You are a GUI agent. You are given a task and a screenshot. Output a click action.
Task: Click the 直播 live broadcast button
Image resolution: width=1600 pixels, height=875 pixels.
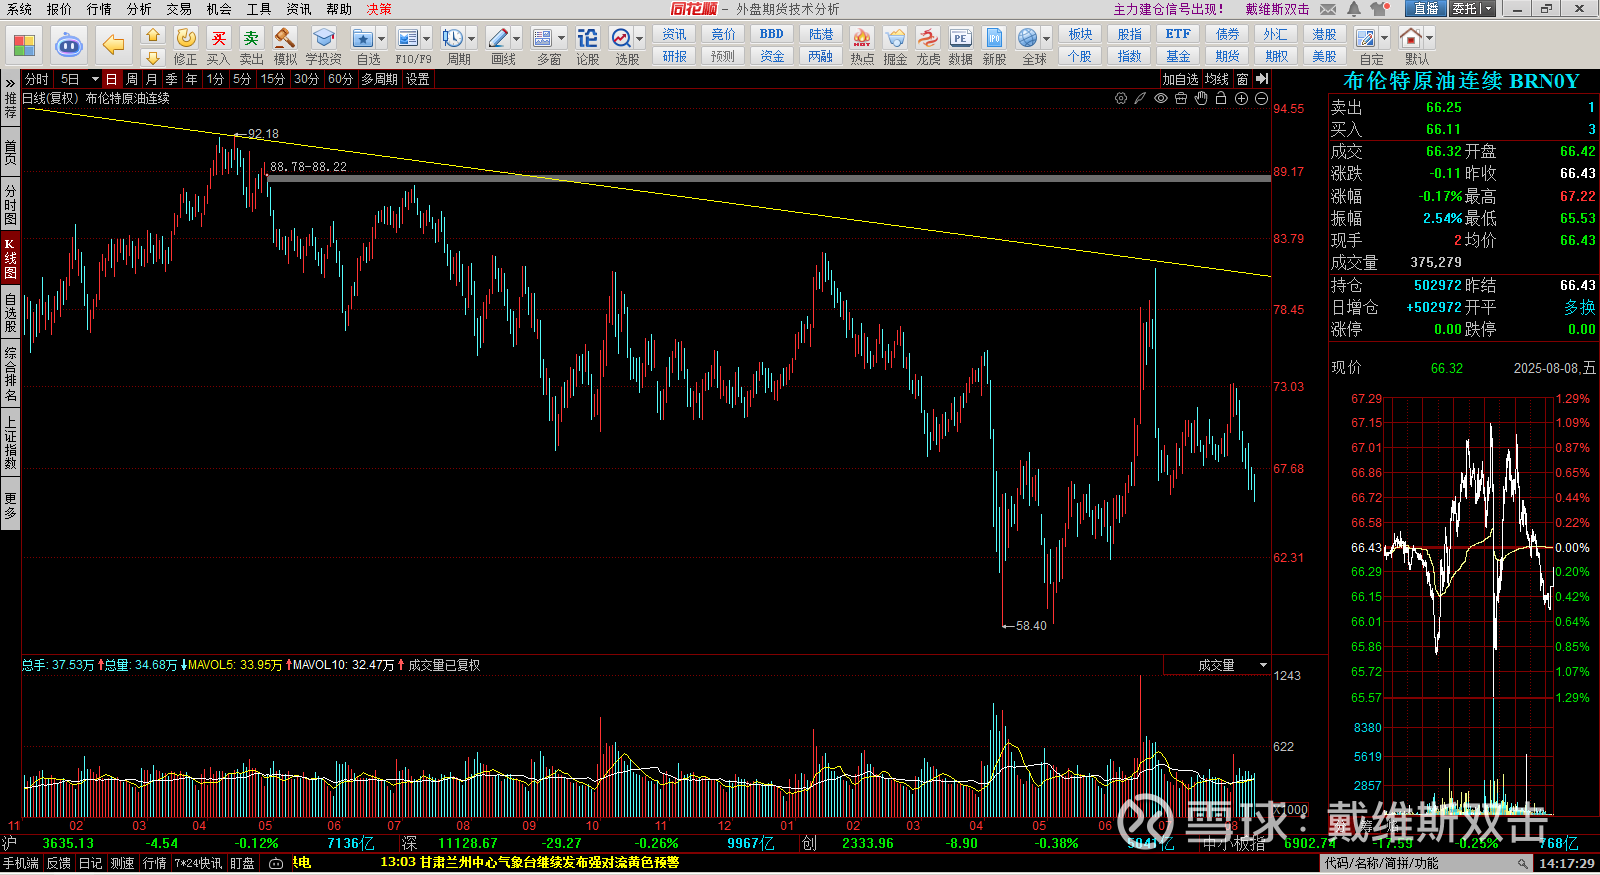(x=1425, y=9)
